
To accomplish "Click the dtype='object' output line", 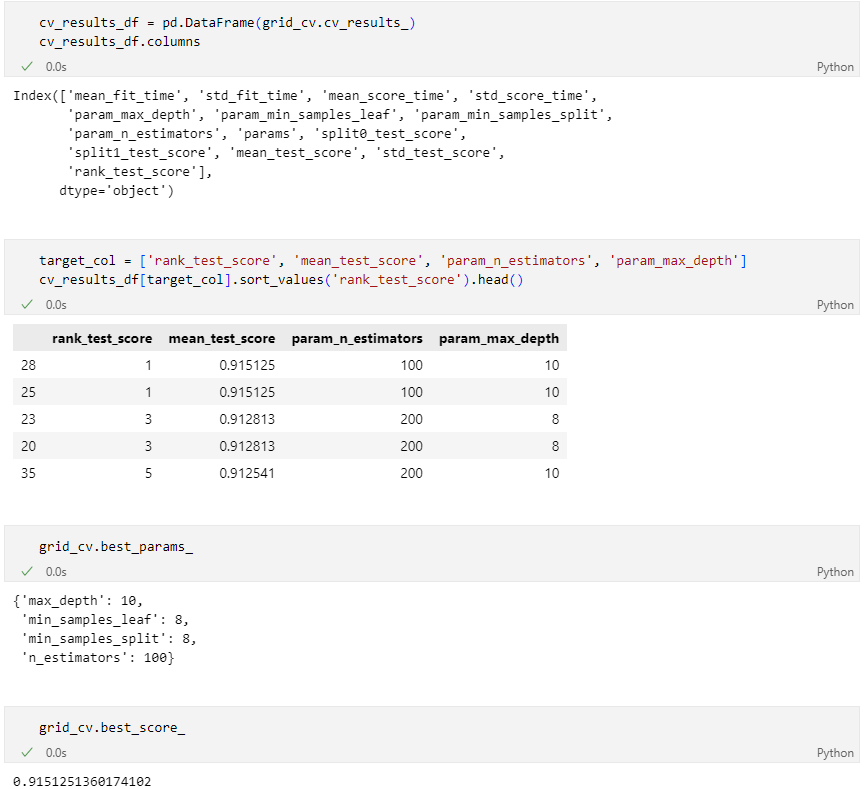I will click(x=116, y=191).
